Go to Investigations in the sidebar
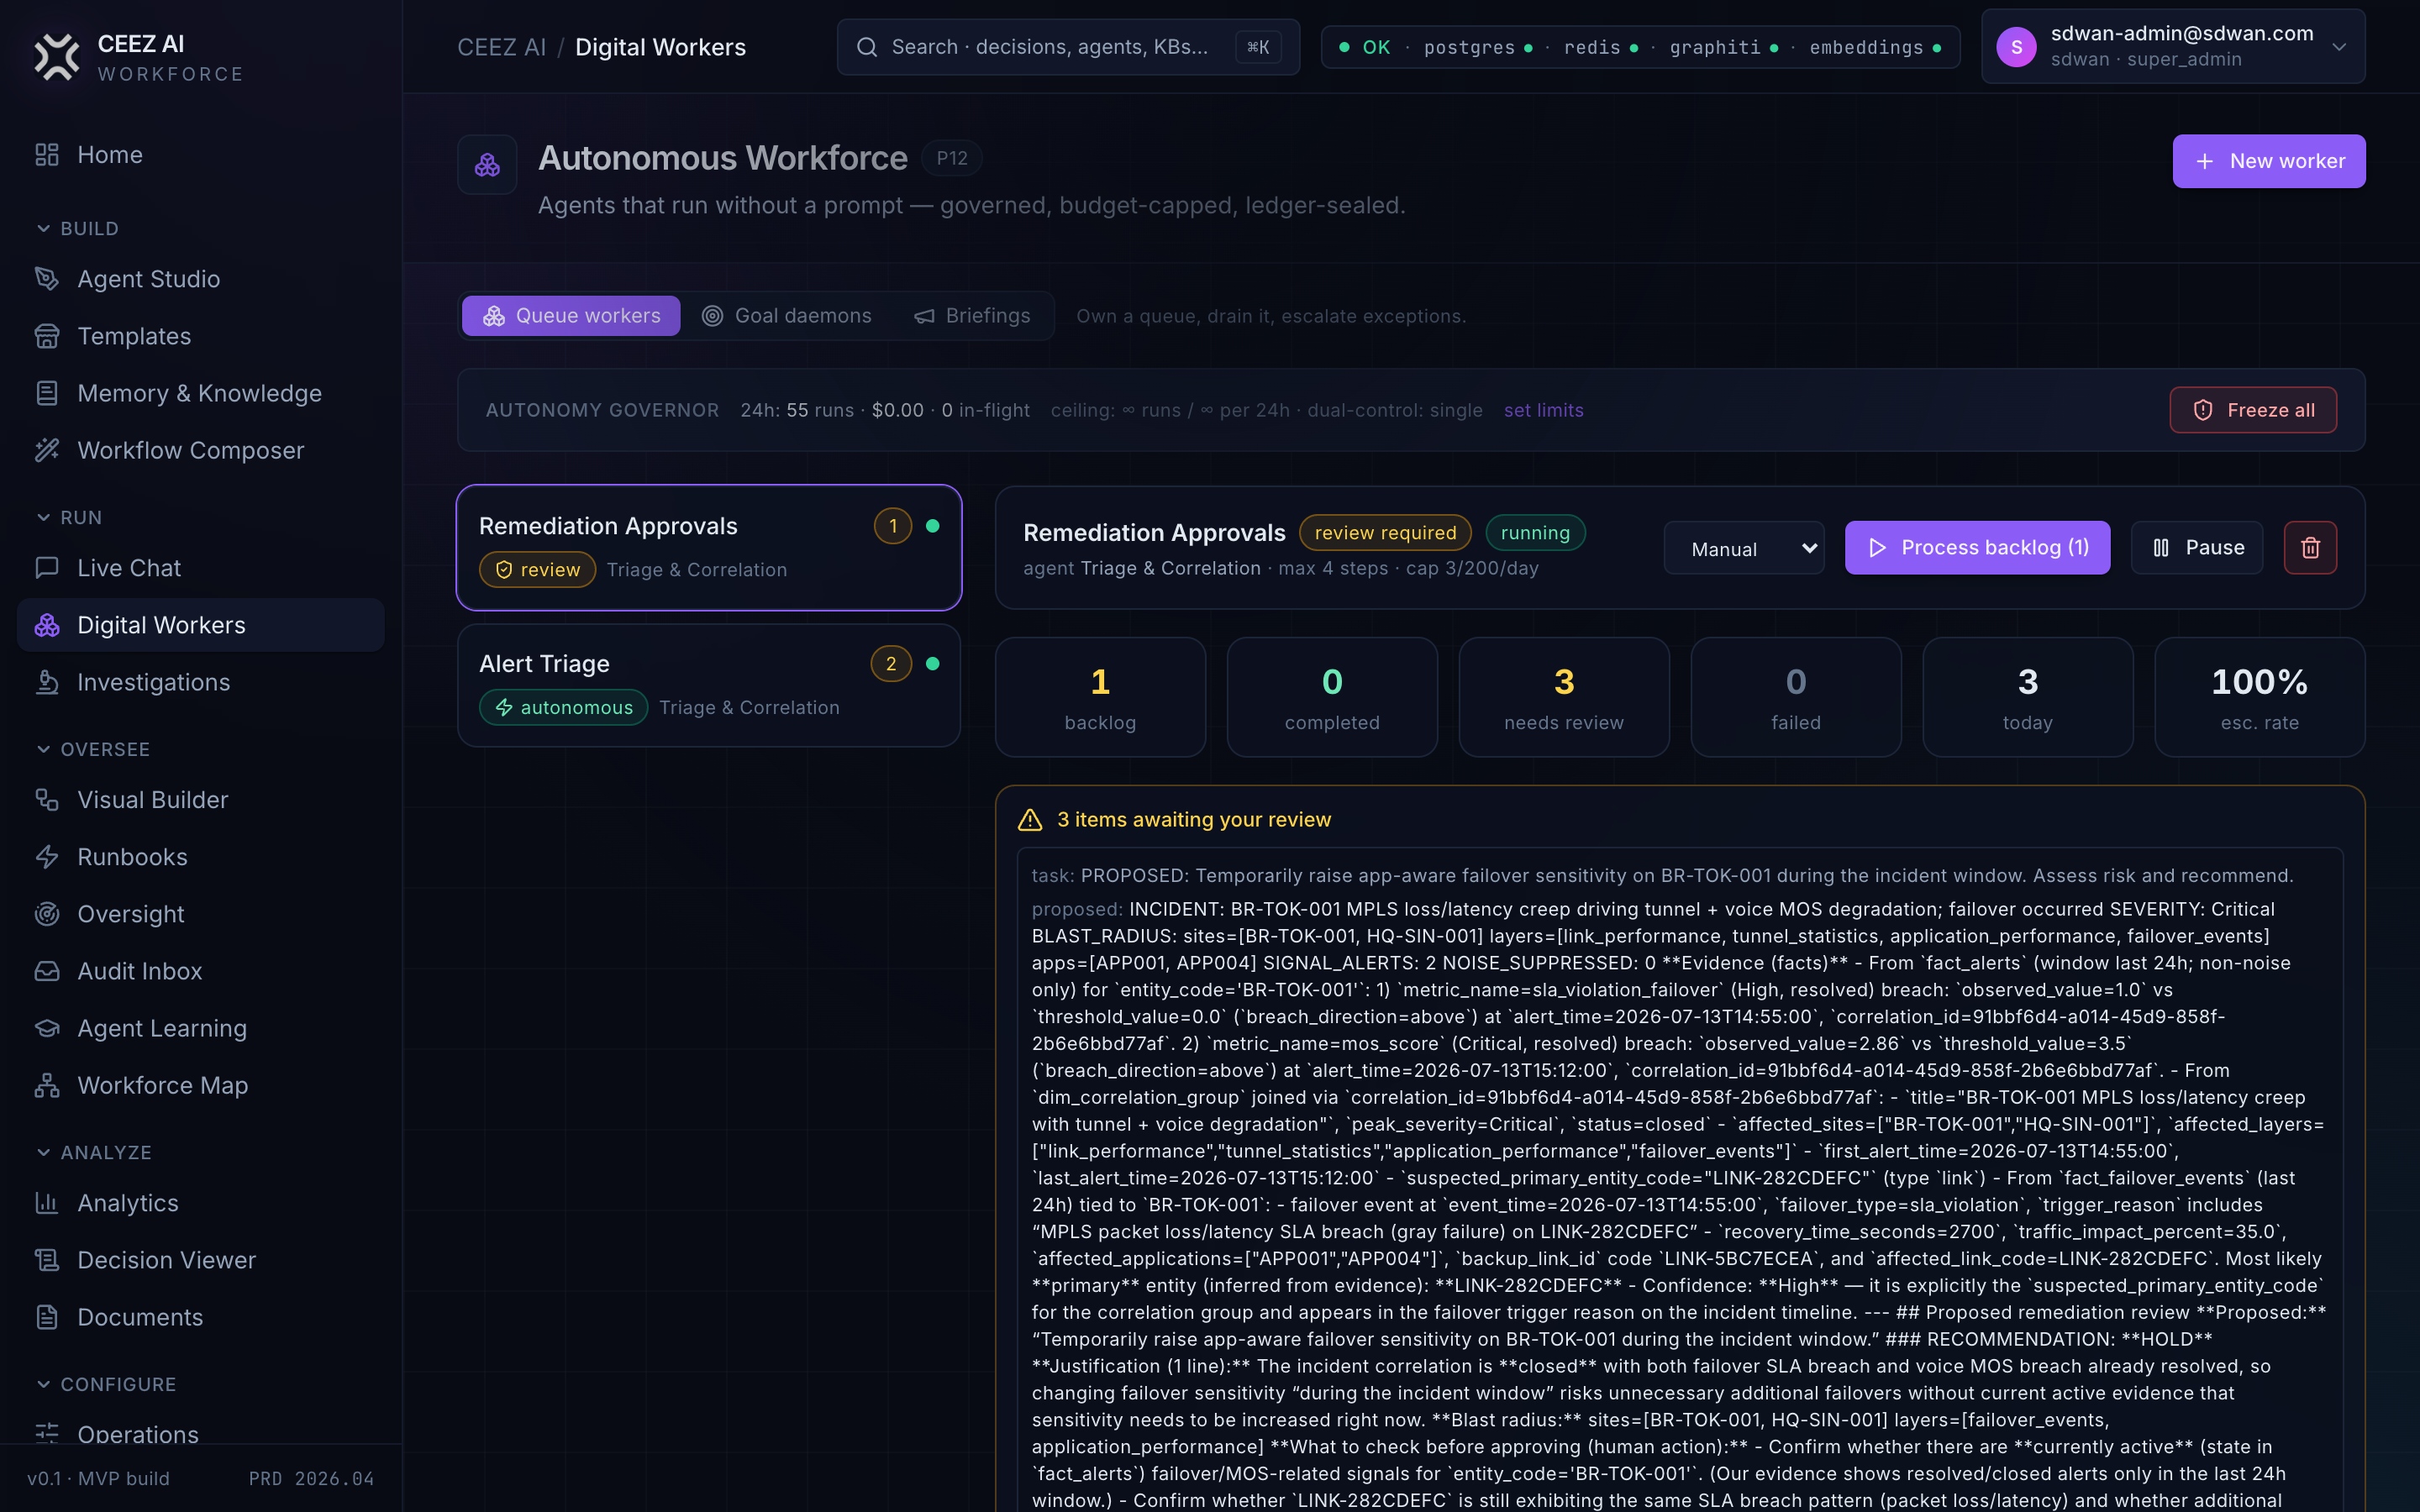The height and width of the screenshot is (1512, 2420). click(x=200, y=682)
